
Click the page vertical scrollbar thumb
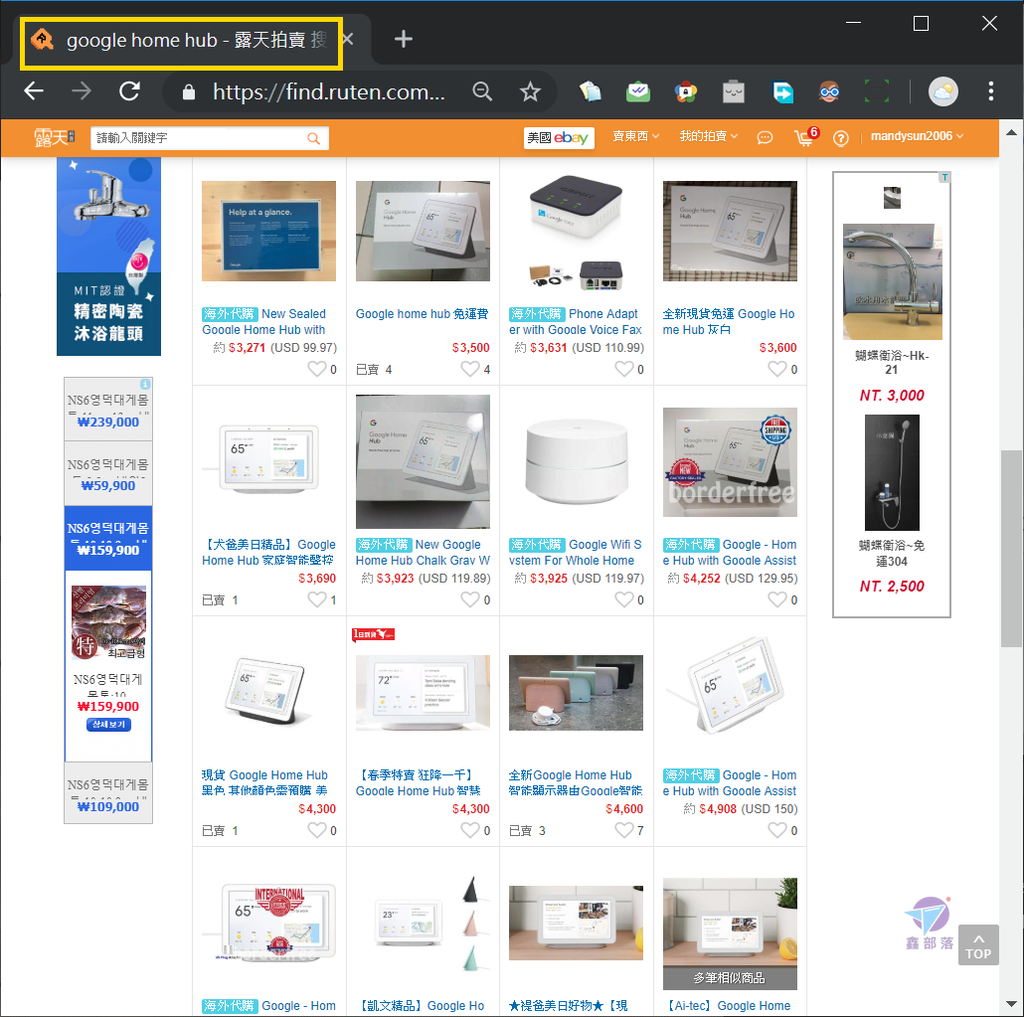click(1012, 548)
